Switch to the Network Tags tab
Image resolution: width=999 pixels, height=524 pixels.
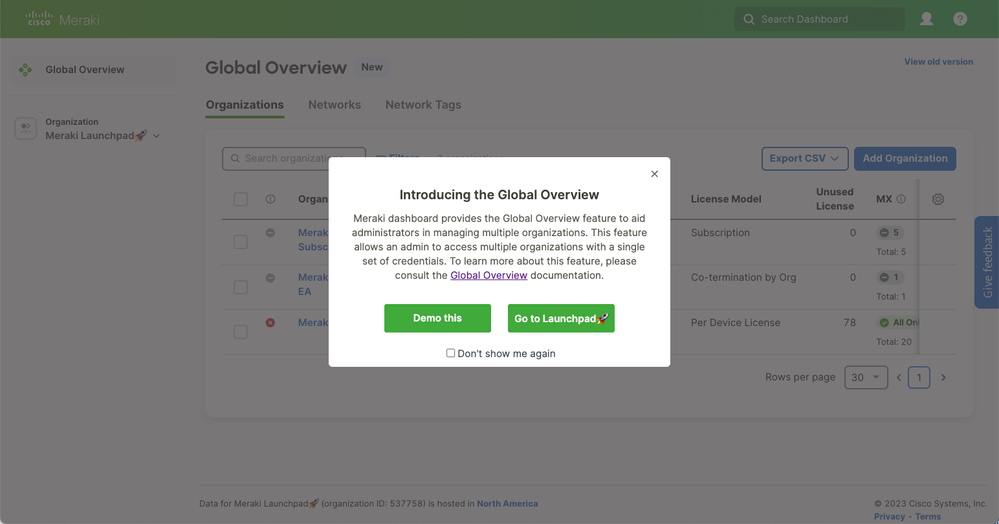coord(423,105)
